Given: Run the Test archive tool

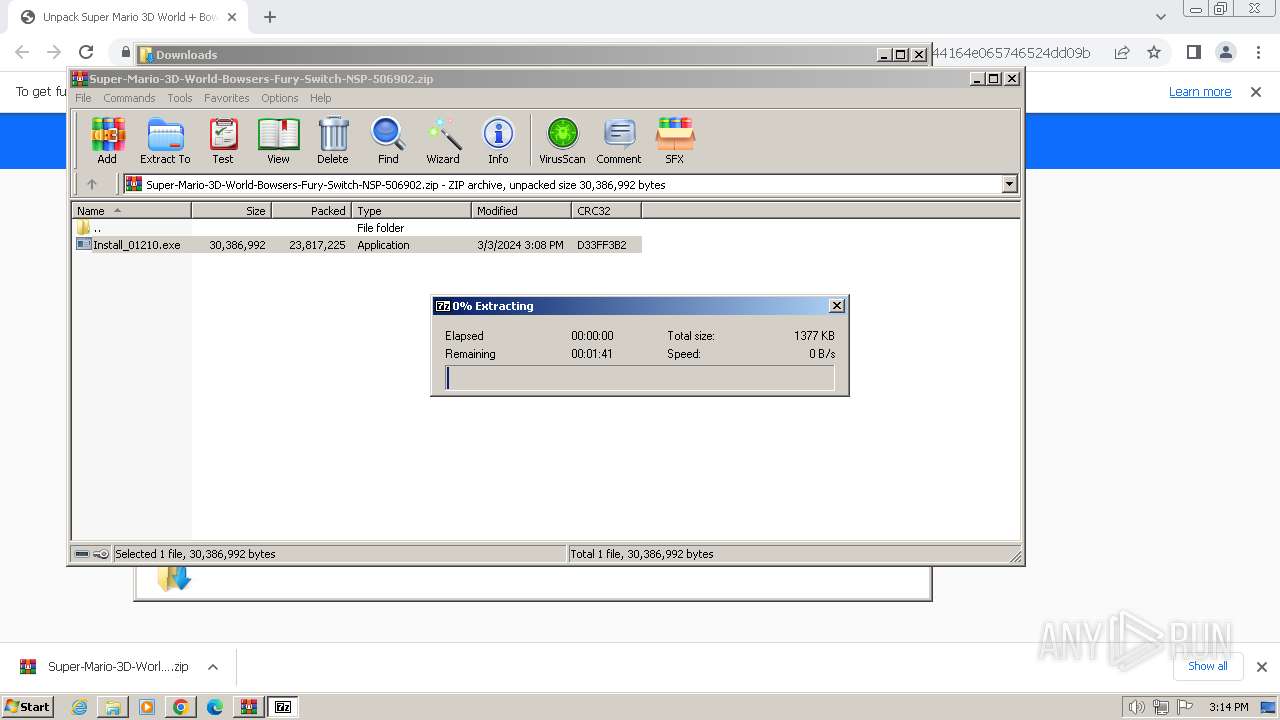Looking at the screenshot, I should pyautogui.click(x=223, y=140).
